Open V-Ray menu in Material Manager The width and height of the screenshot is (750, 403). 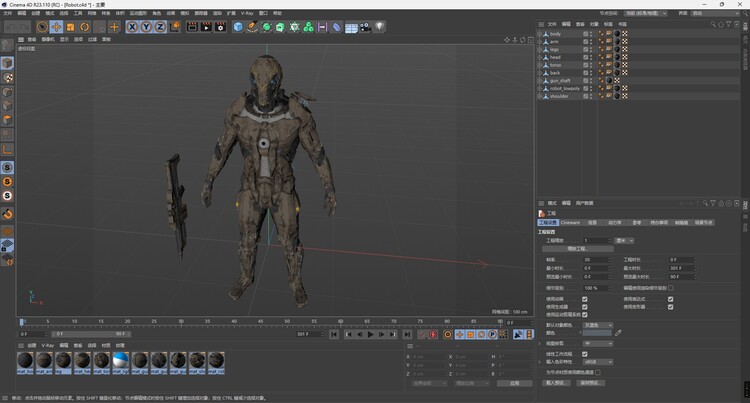pos(47,345)
